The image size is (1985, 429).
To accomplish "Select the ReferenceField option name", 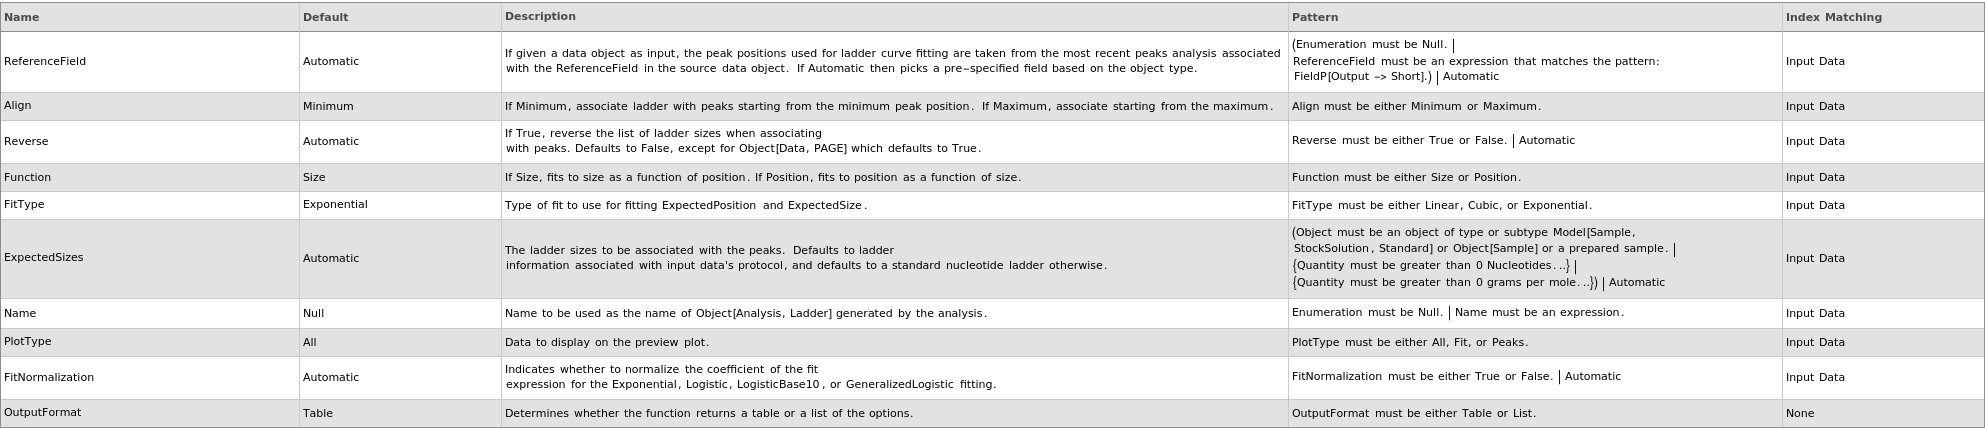I will 45,62.
